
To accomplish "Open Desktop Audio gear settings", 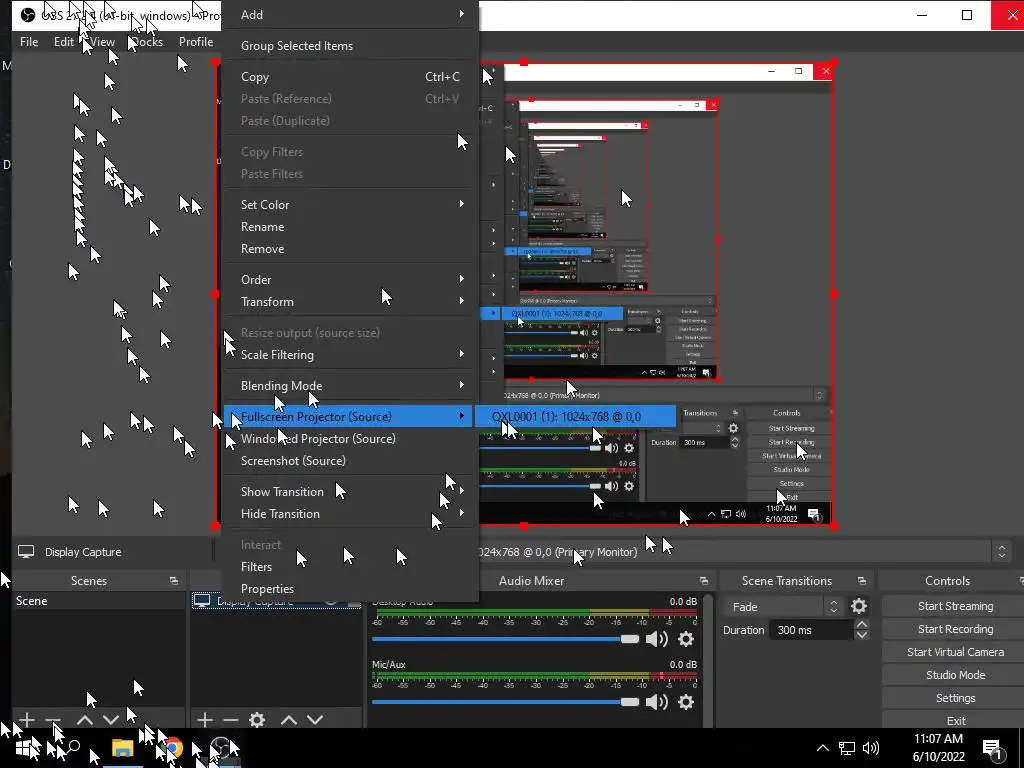I will [x=686, y=639].
